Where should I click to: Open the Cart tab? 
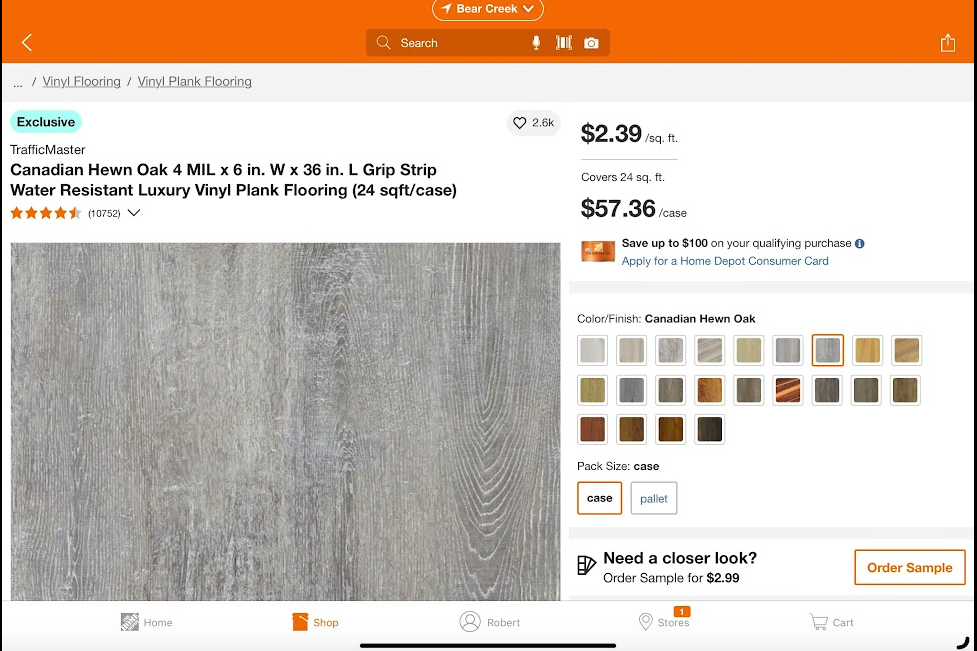pos(831,622)
